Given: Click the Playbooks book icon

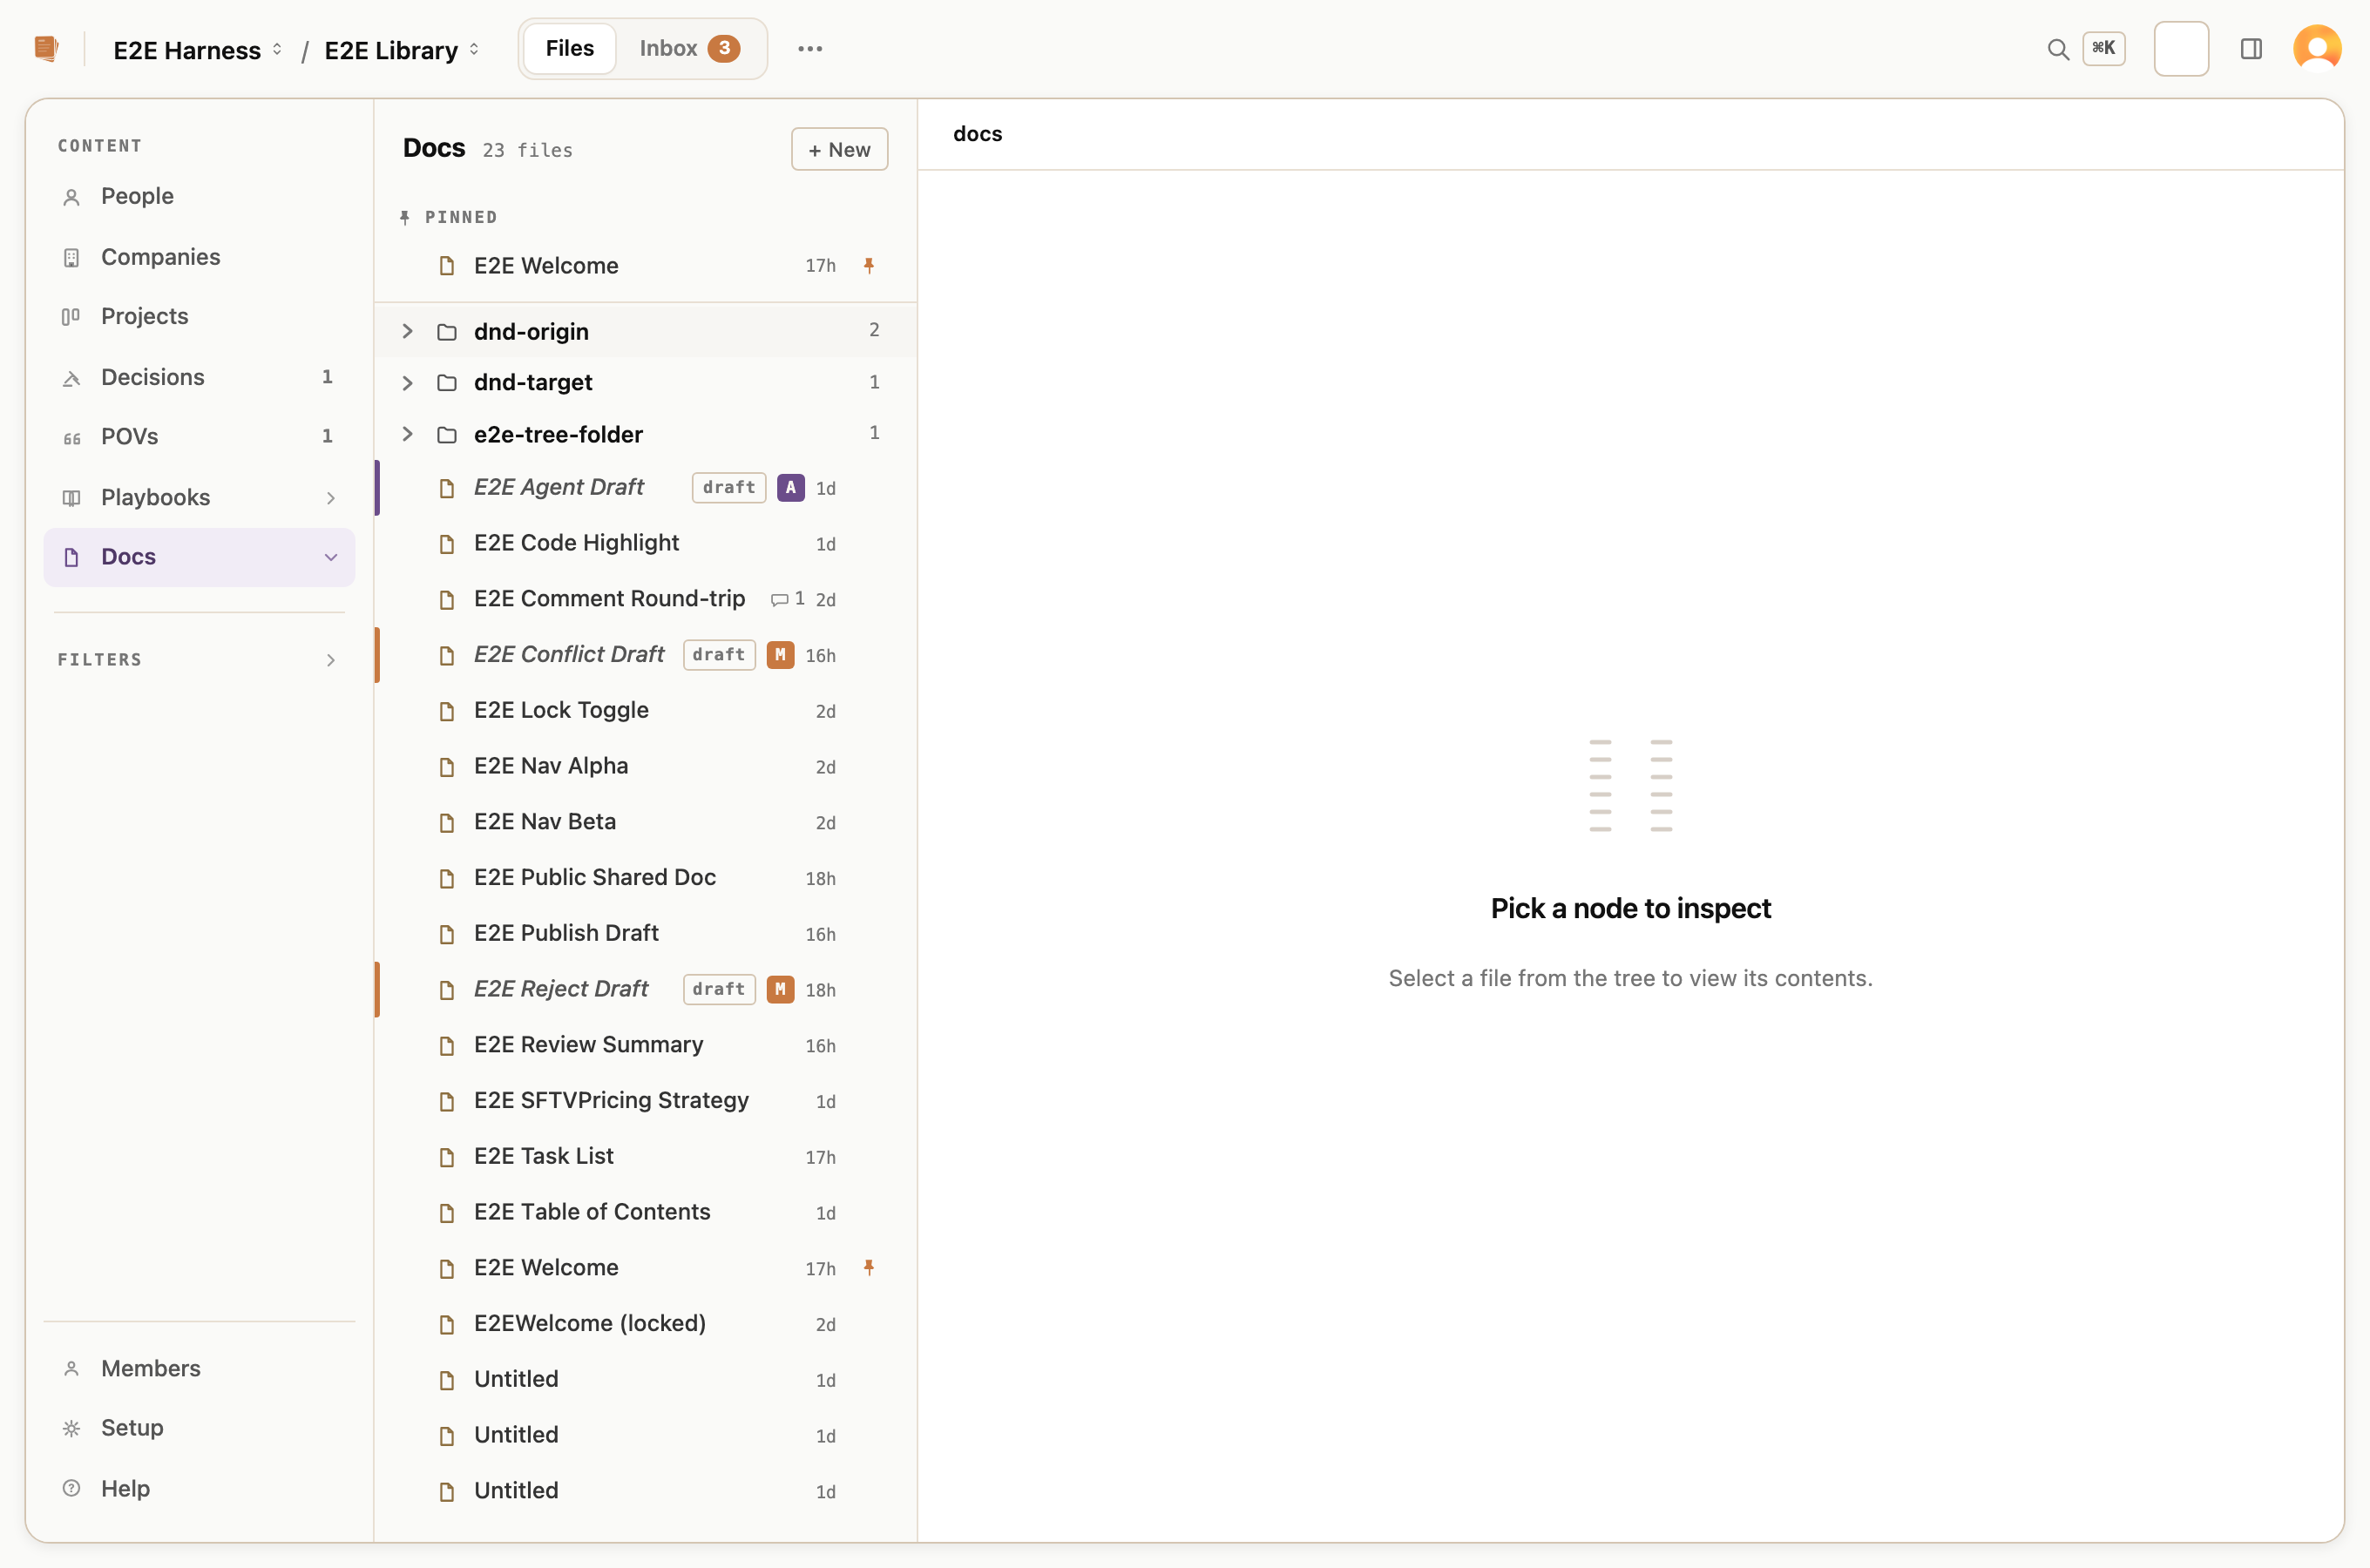Looking at the screenshot, I should pos(71,498).
